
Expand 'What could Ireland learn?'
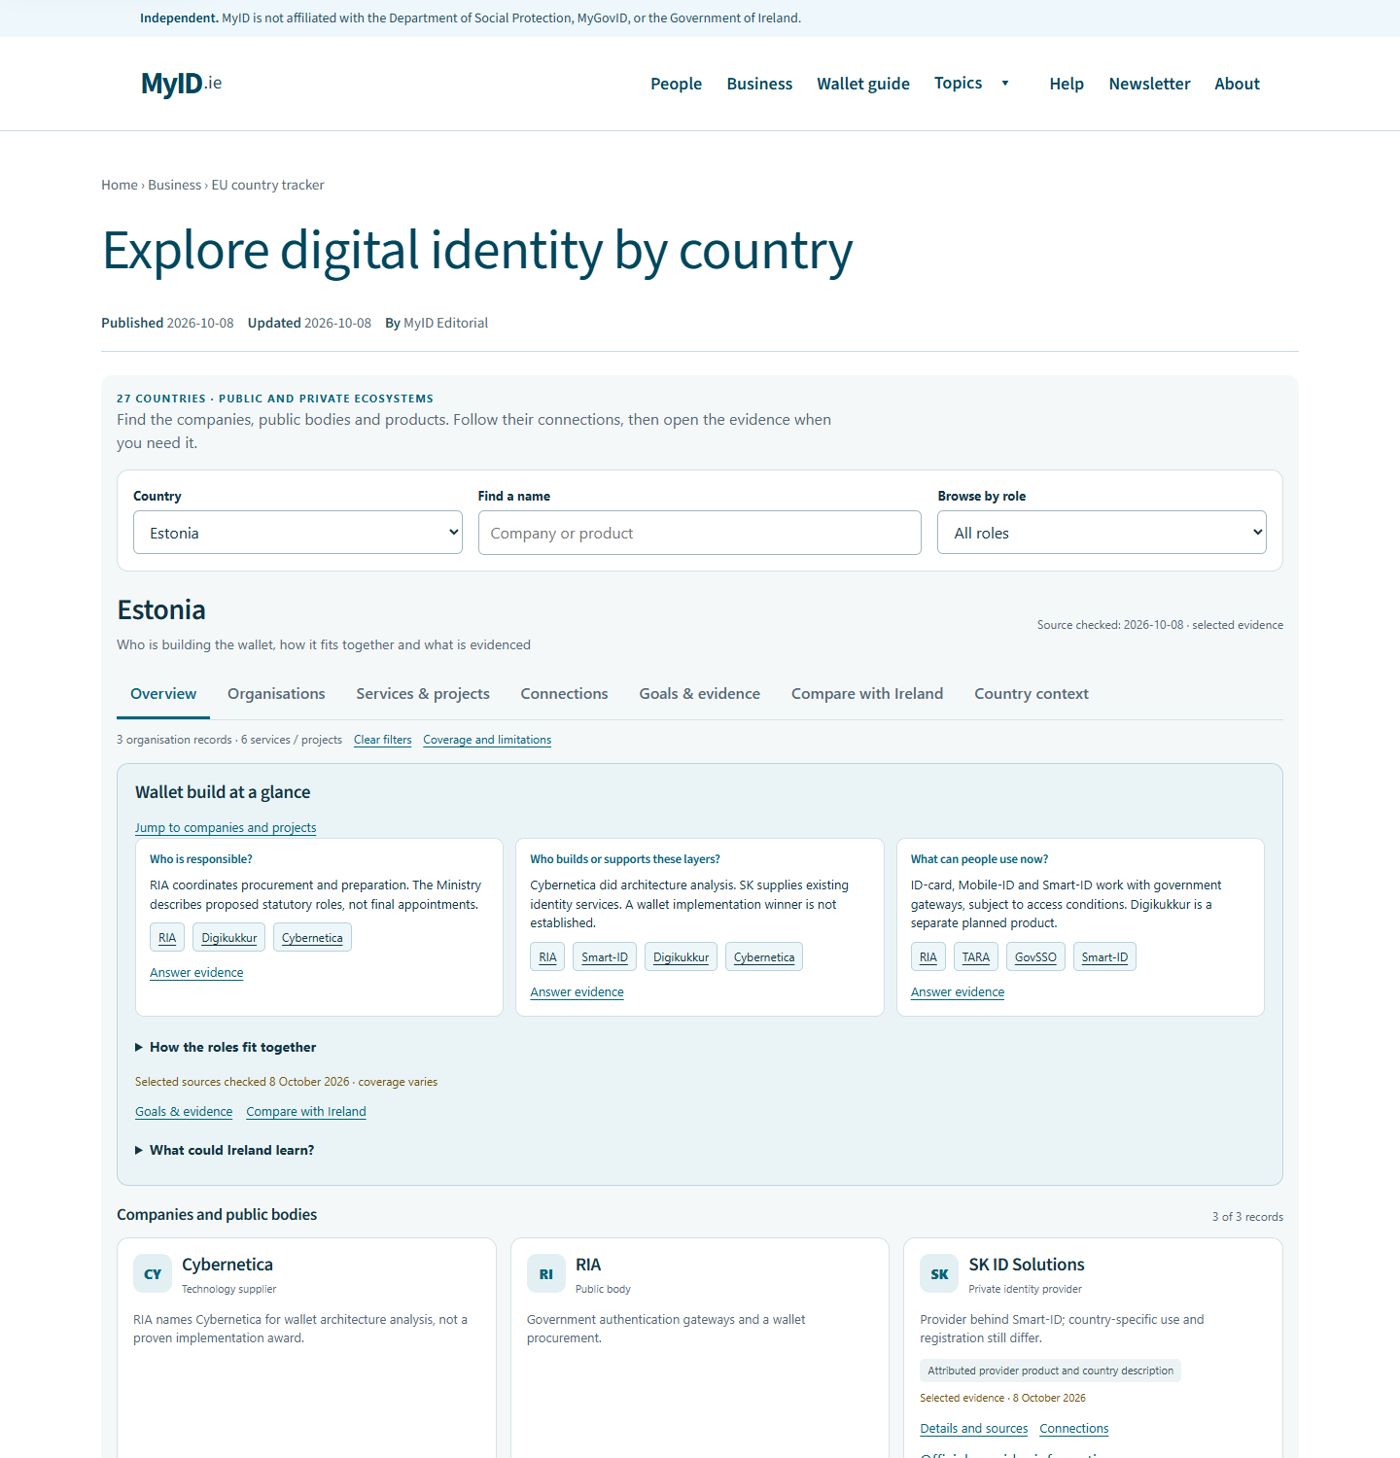225,1150
